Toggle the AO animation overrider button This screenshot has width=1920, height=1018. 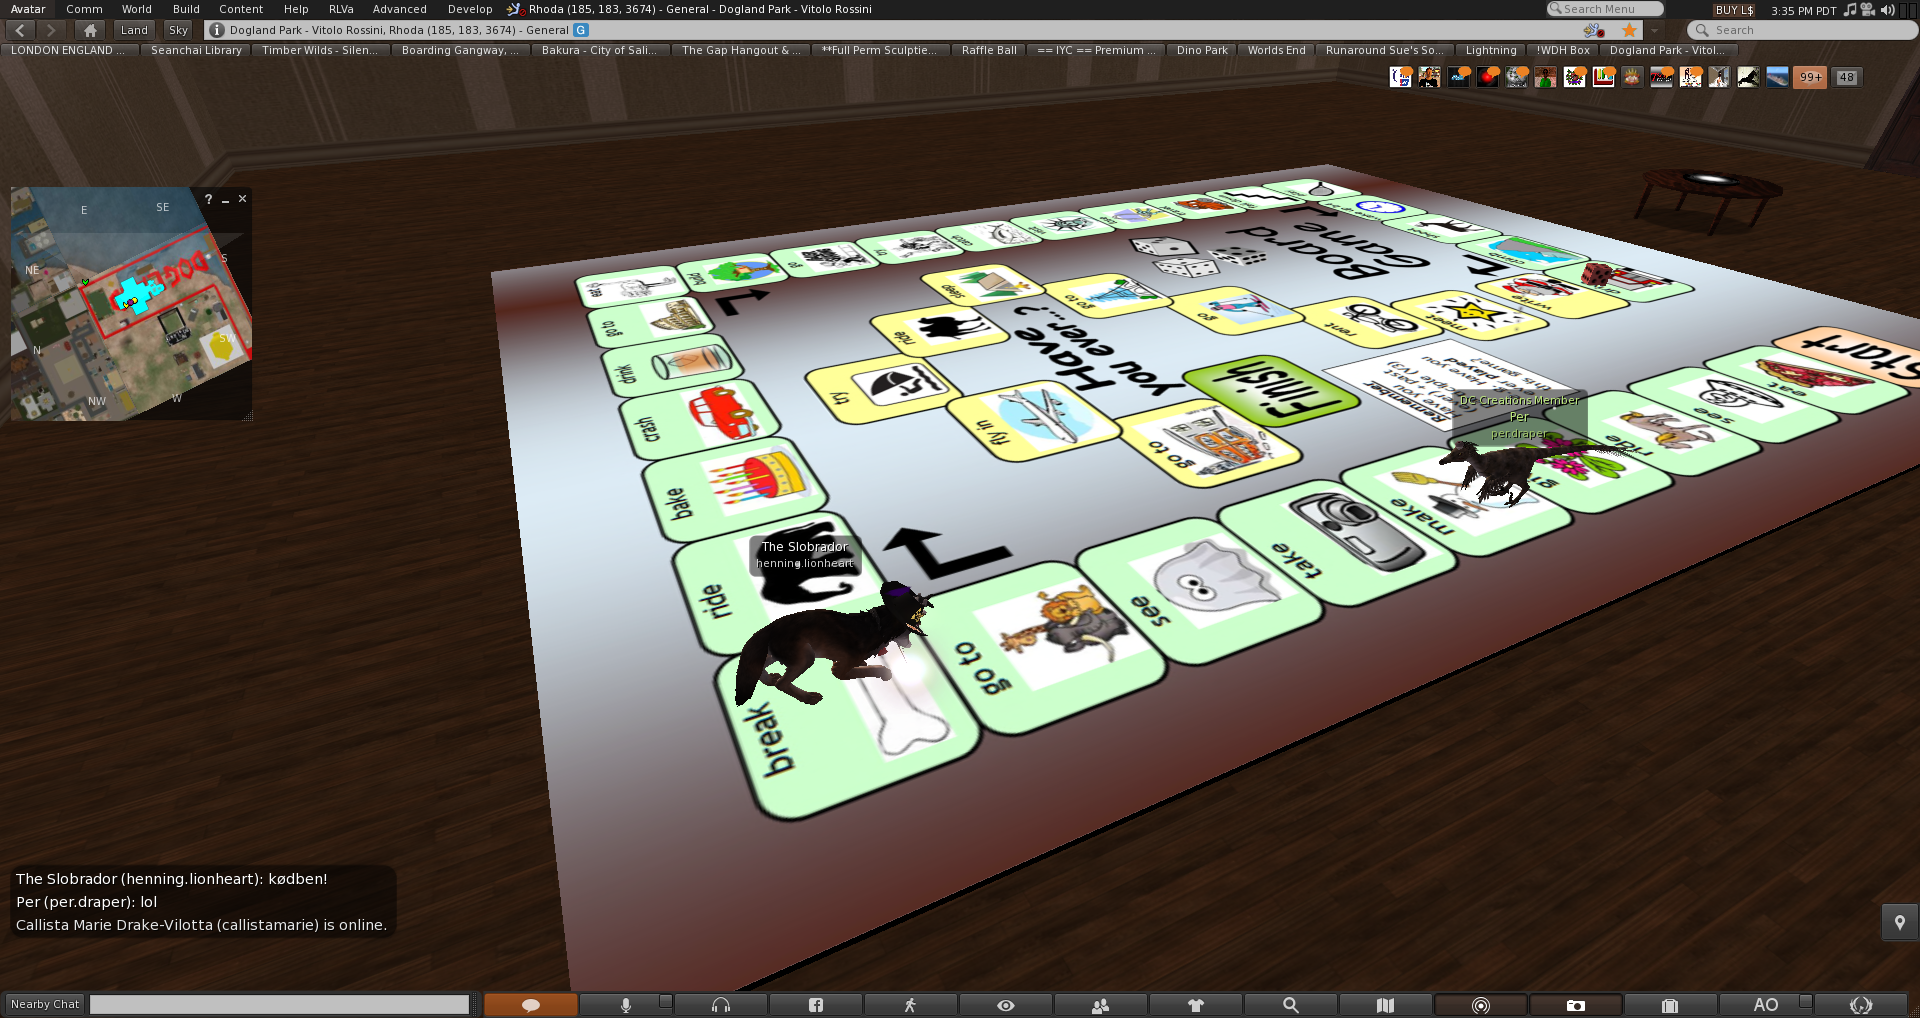pos(1765,1005)
